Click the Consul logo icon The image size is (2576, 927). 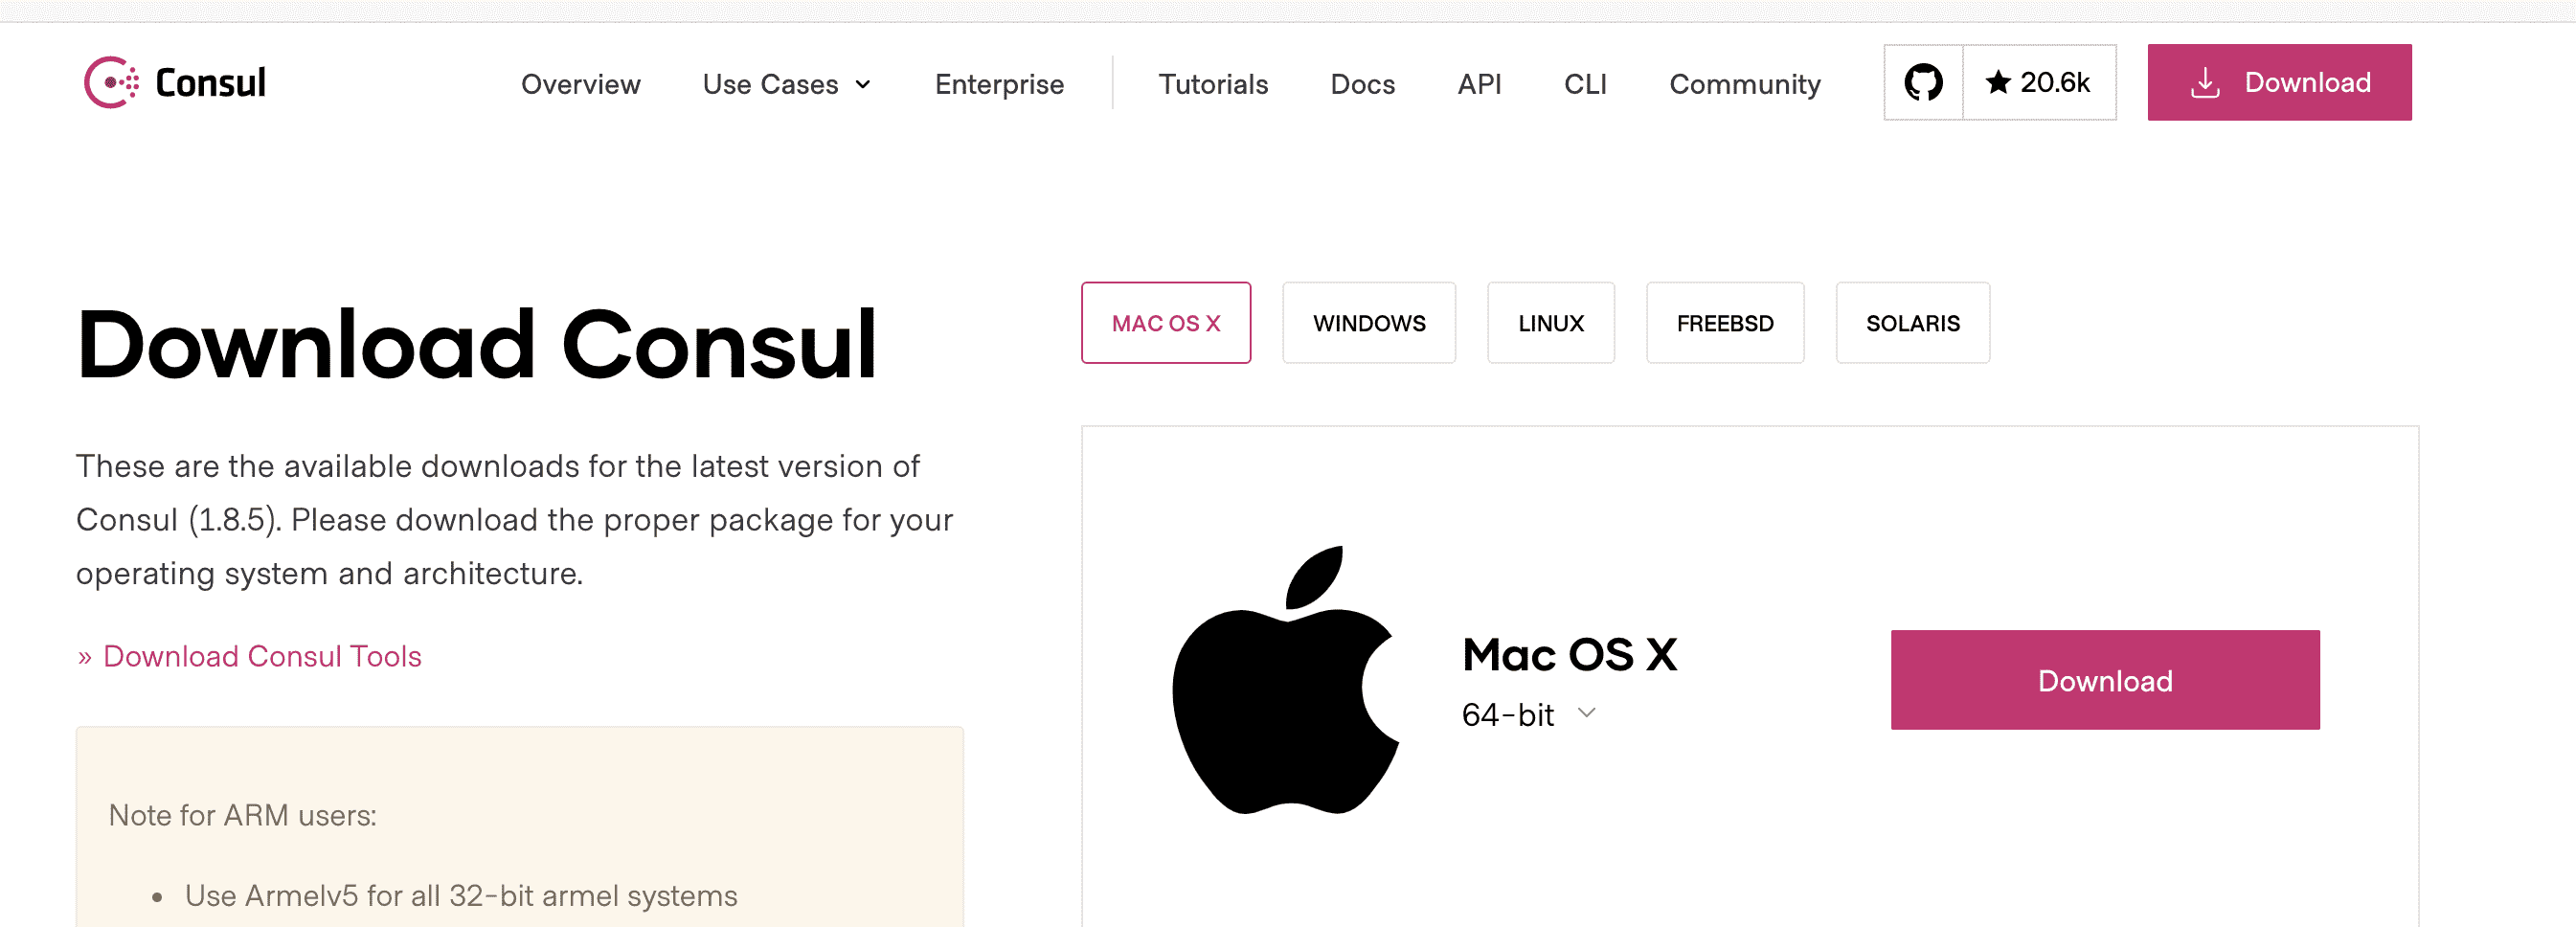pyautogui.click(x=110, y=83)
